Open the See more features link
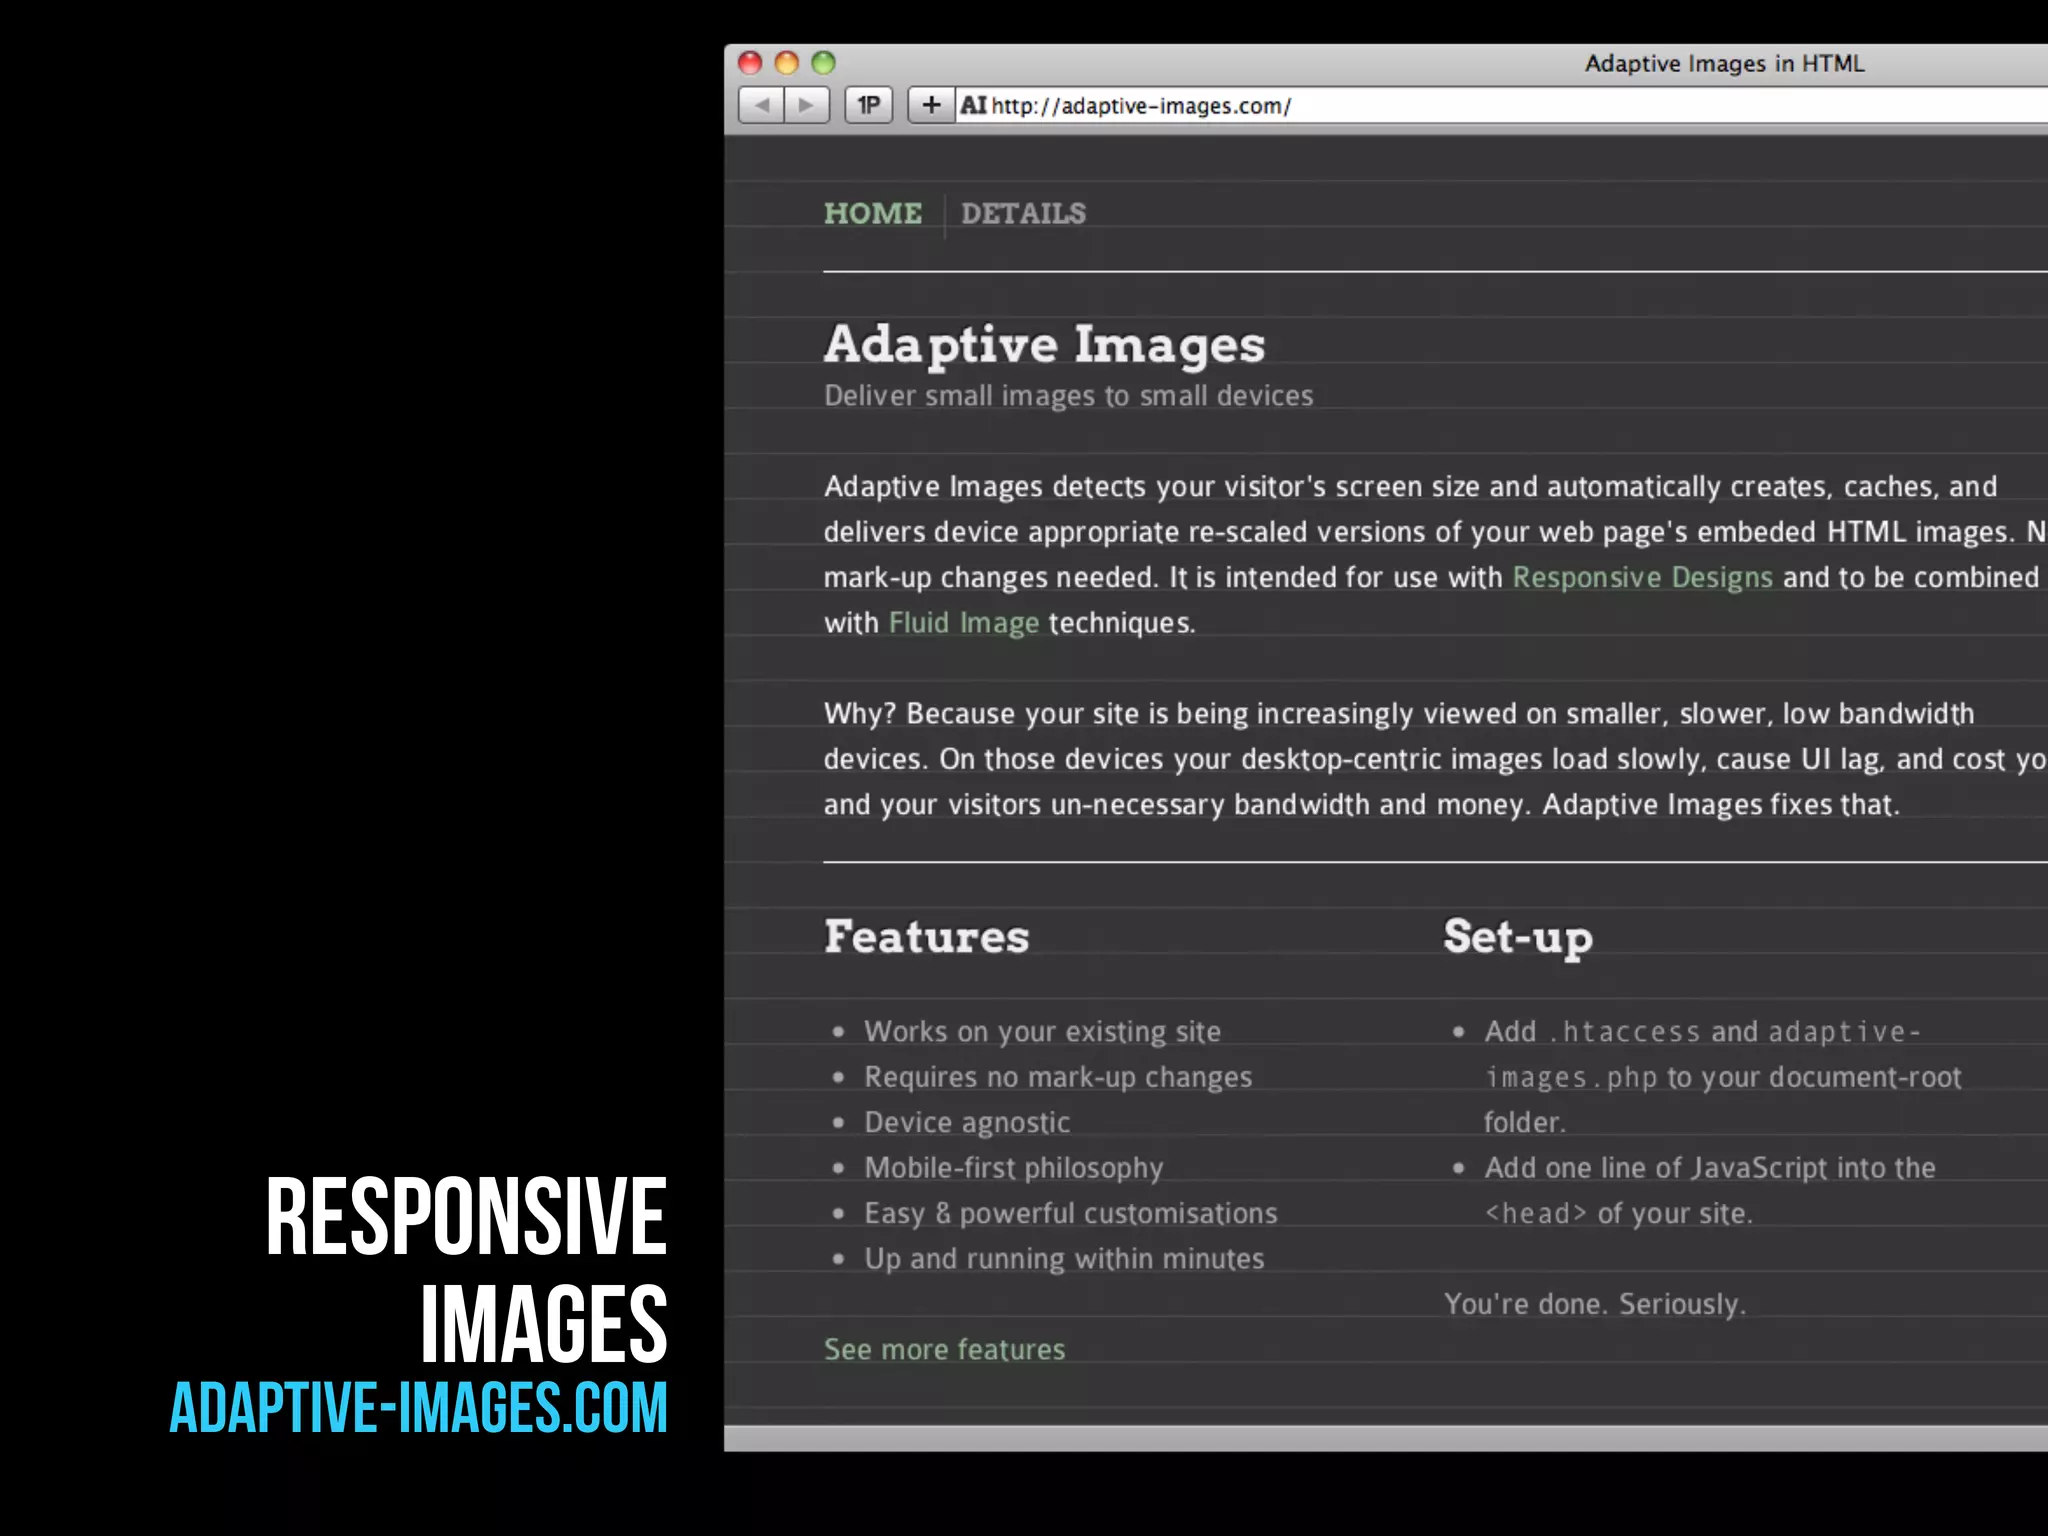Viewport: 2048px width, 1536px height. [x=944, y=1349]
